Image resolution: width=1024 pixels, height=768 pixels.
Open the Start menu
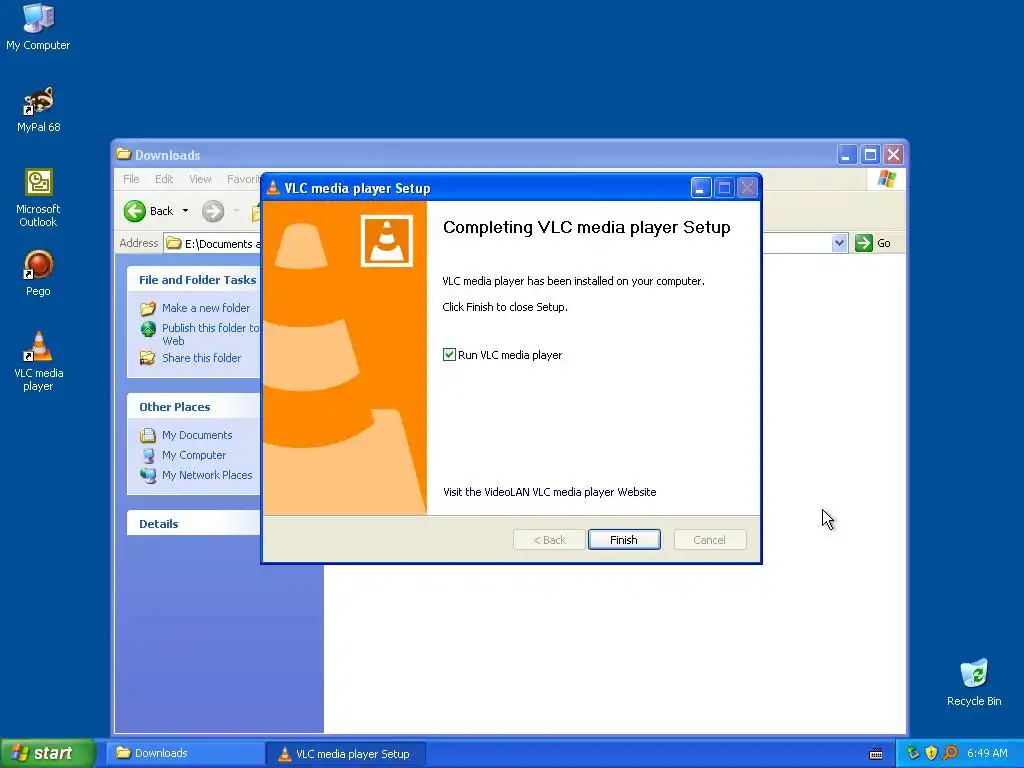47,753
